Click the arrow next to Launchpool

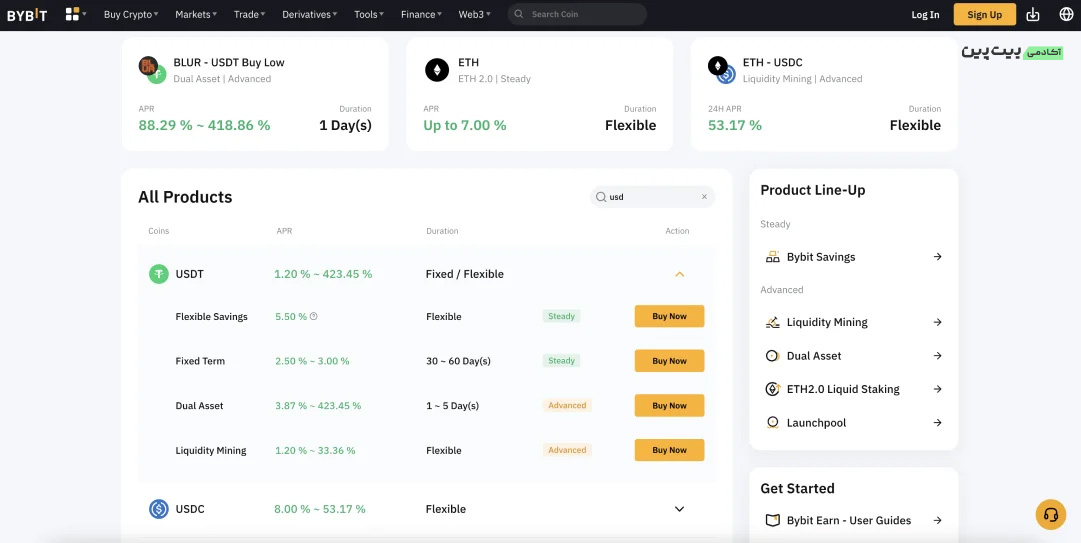938,422
